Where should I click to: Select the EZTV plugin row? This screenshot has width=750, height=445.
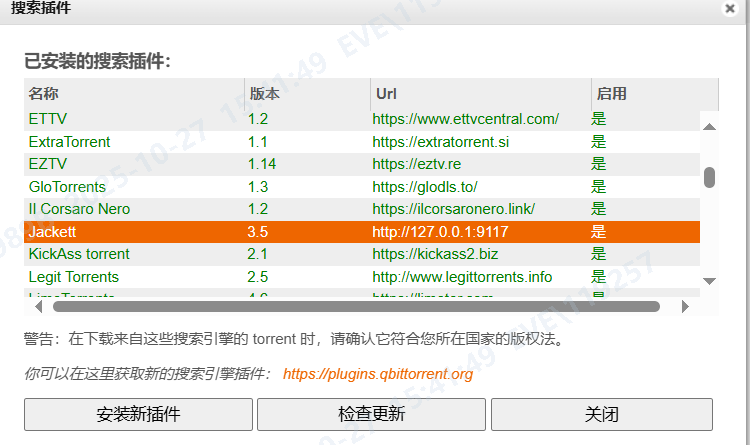(x=362, y=164)
